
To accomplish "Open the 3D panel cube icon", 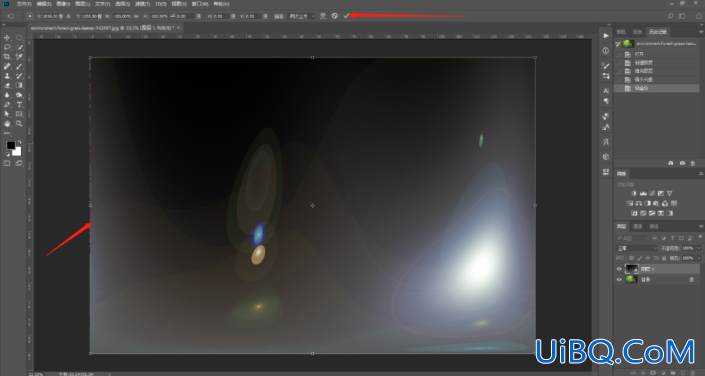I will pos(606,157).
